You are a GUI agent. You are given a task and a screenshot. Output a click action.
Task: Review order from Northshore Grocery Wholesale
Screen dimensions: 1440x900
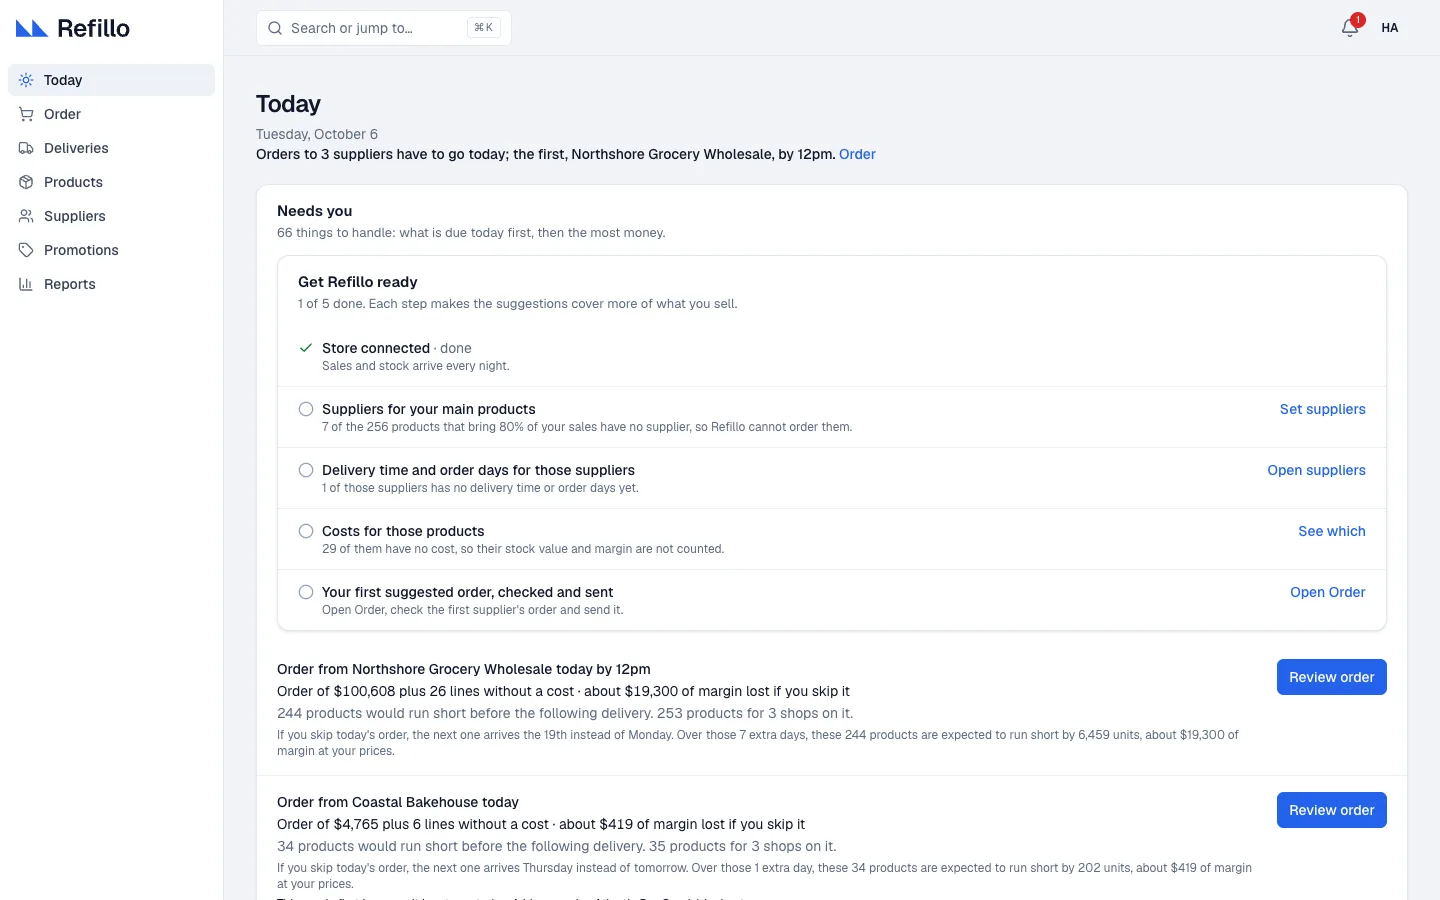point(1332,677)
